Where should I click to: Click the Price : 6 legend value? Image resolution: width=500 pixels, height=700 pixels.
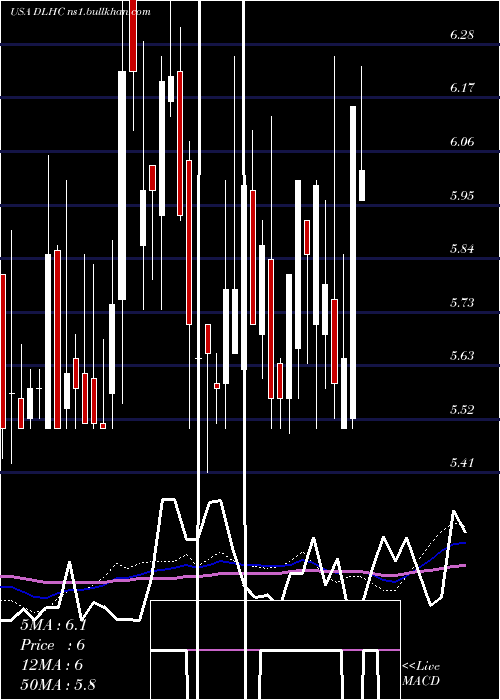[x=53, y=645]
